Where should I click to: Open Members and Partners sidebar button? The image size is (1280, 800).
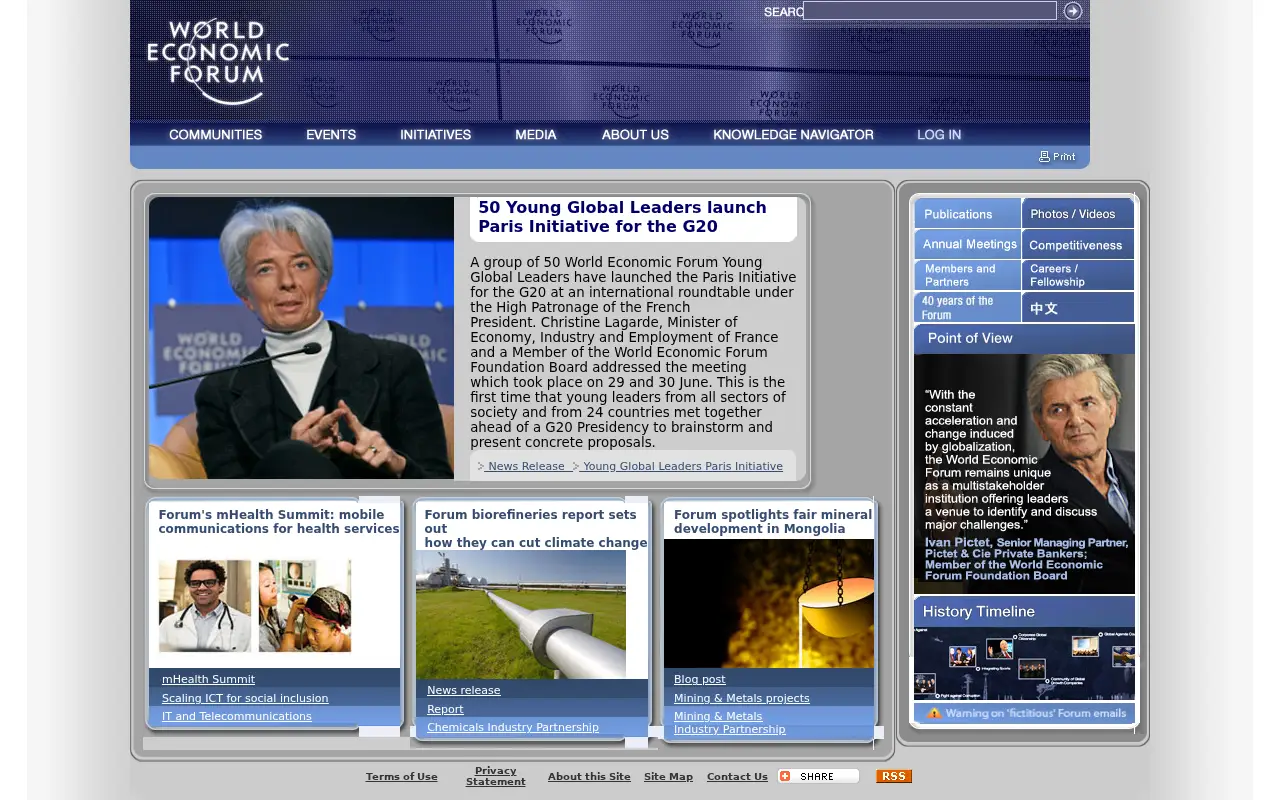click(967, 275)
